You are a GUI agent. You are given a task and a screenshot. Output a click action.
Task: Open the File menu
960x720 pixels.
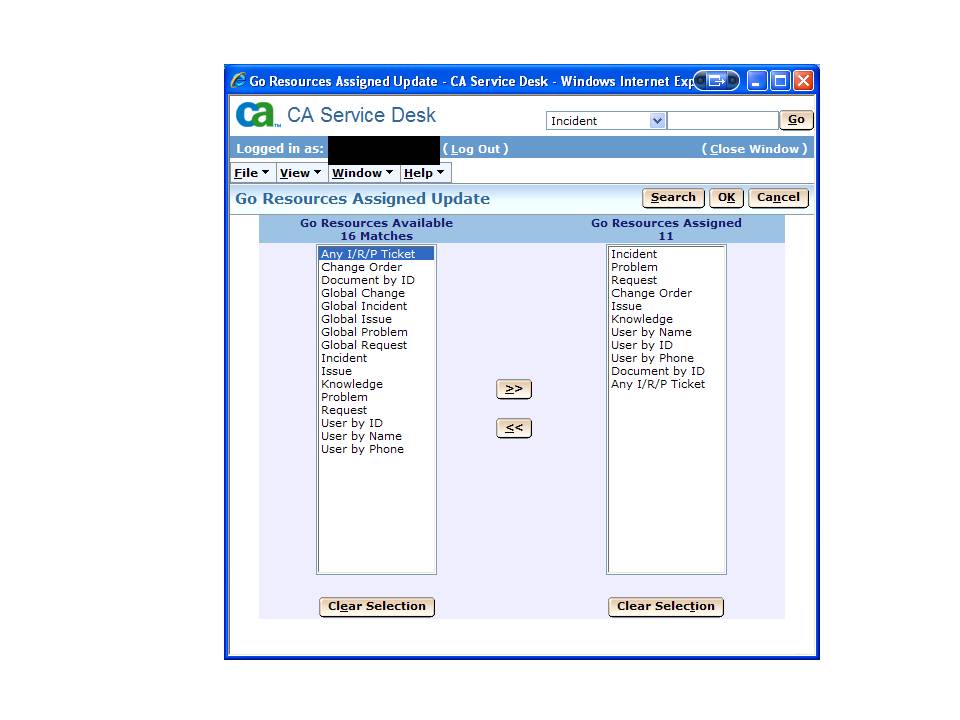(251, 173)
